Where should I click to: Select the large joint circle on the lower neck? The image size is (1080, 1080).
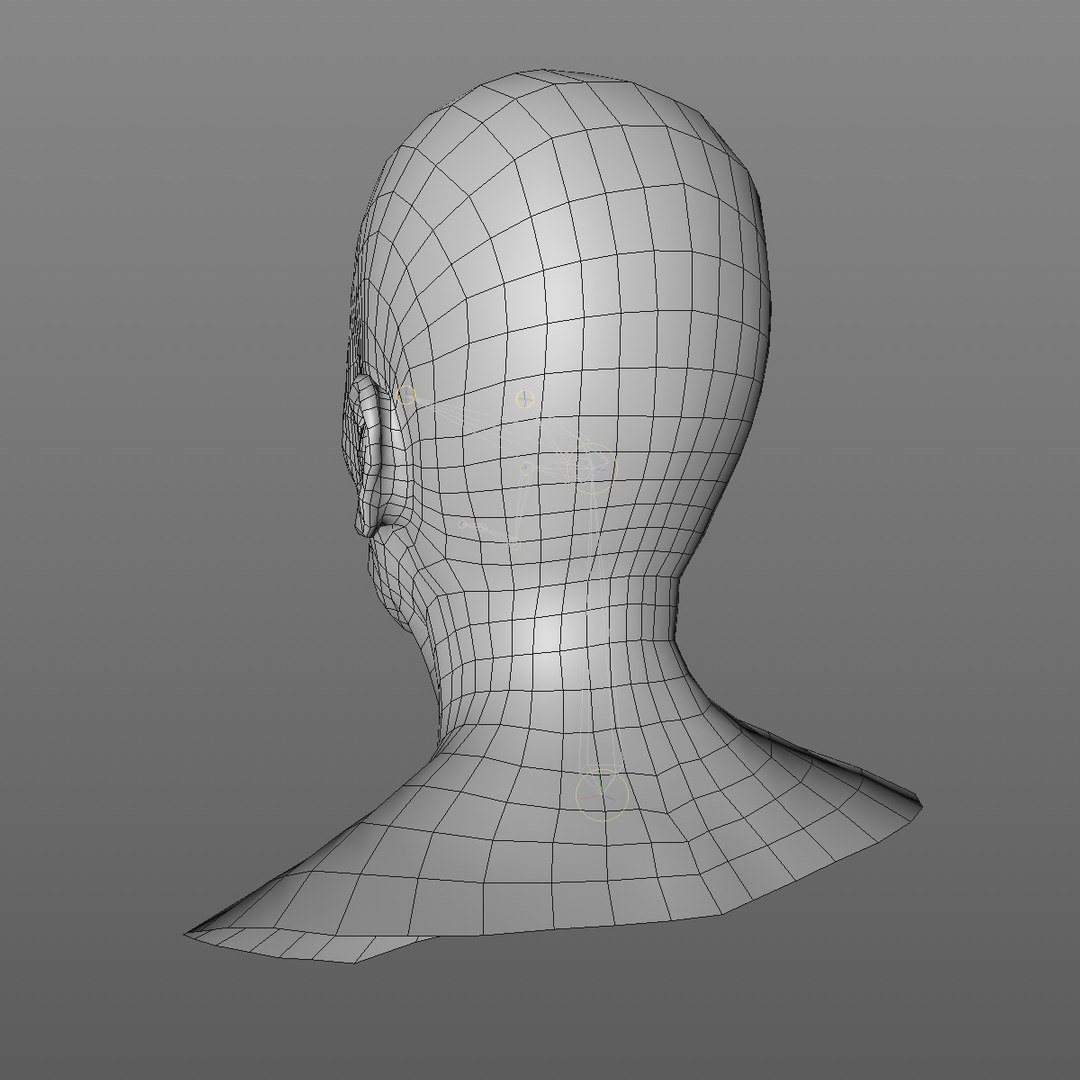click(x=602, y=795)
